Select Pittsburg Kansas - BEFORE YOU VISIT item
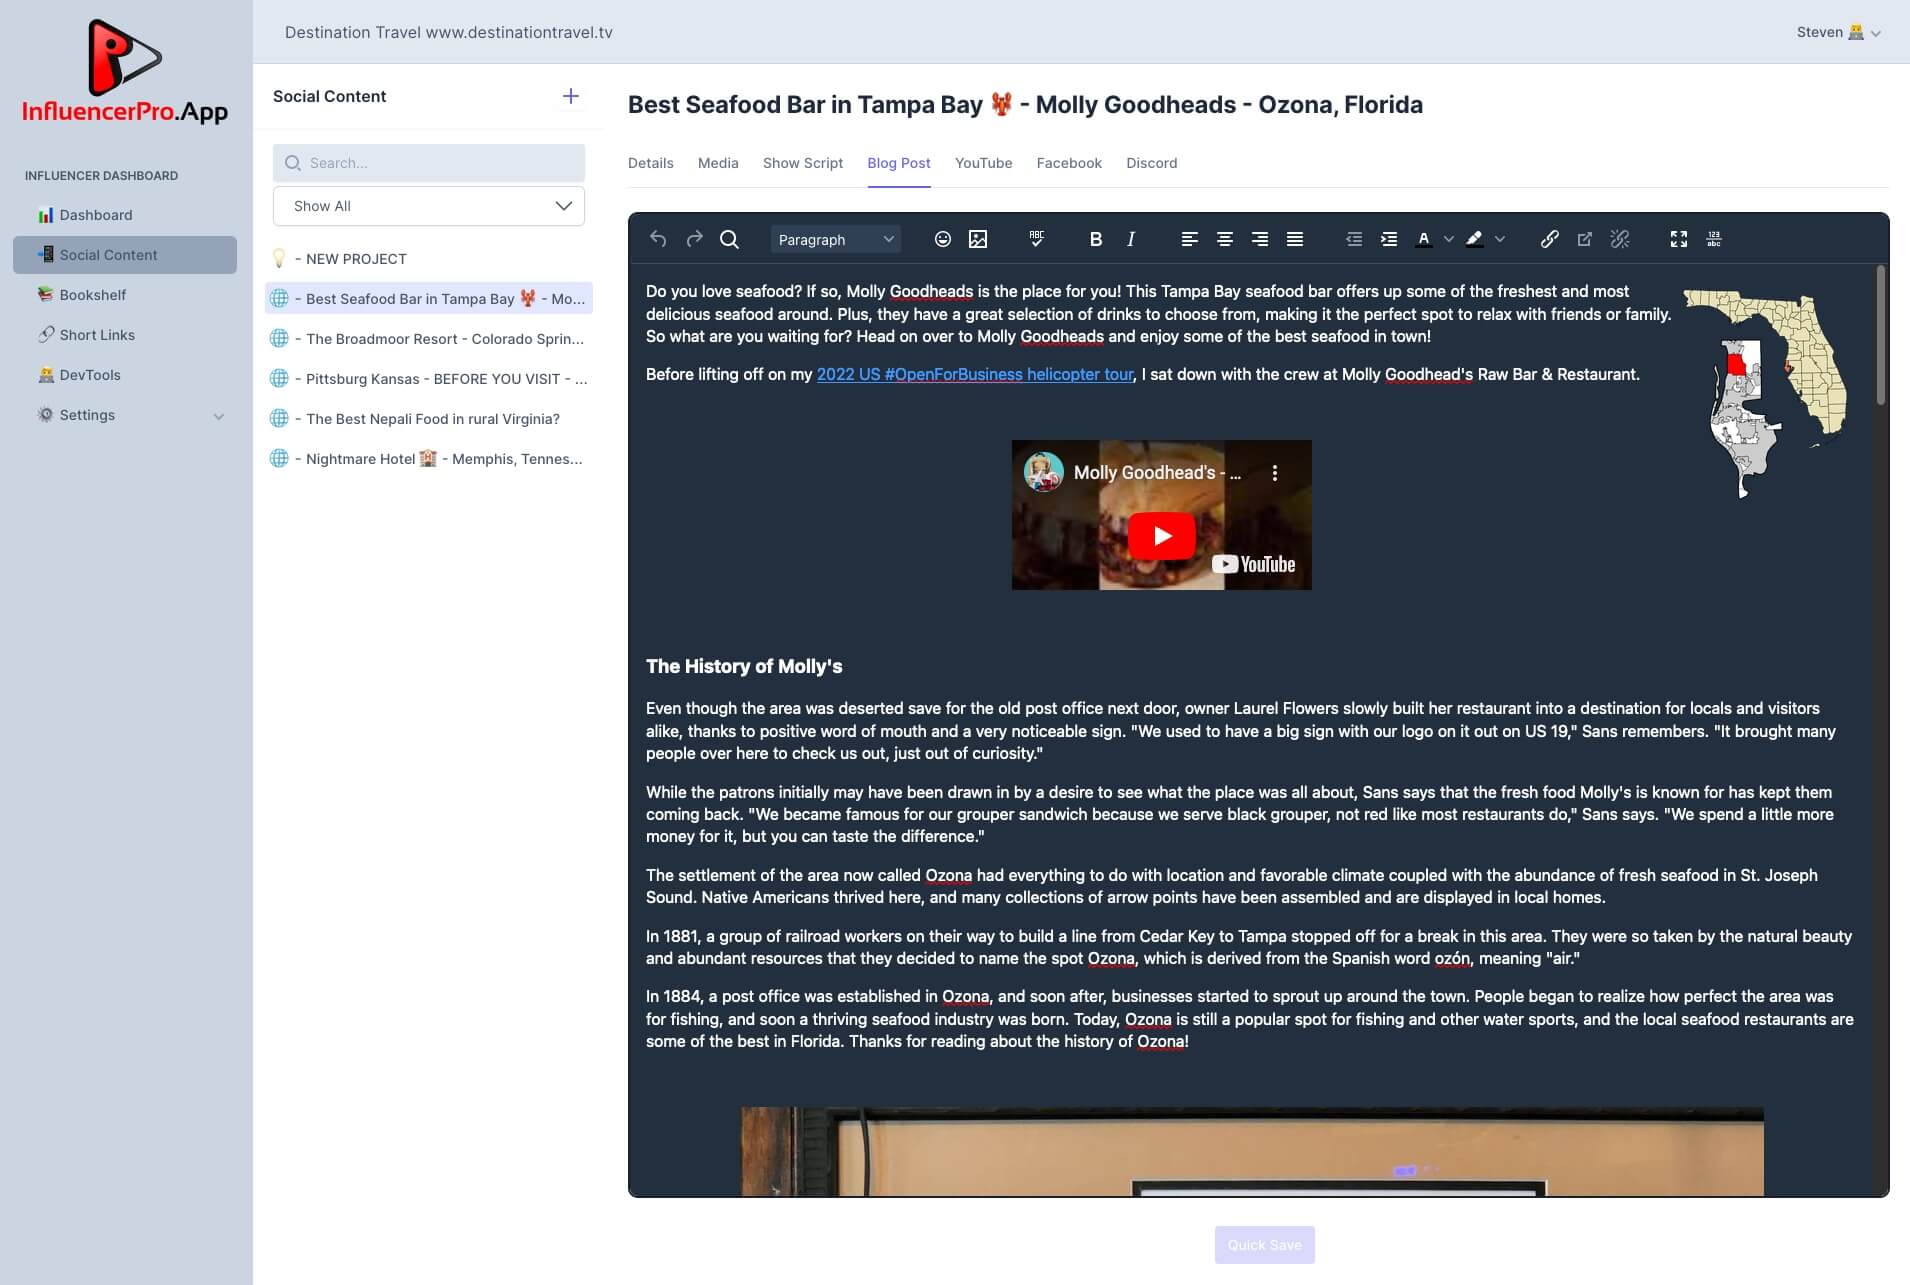1910x1285 pixels. [429, 379]
